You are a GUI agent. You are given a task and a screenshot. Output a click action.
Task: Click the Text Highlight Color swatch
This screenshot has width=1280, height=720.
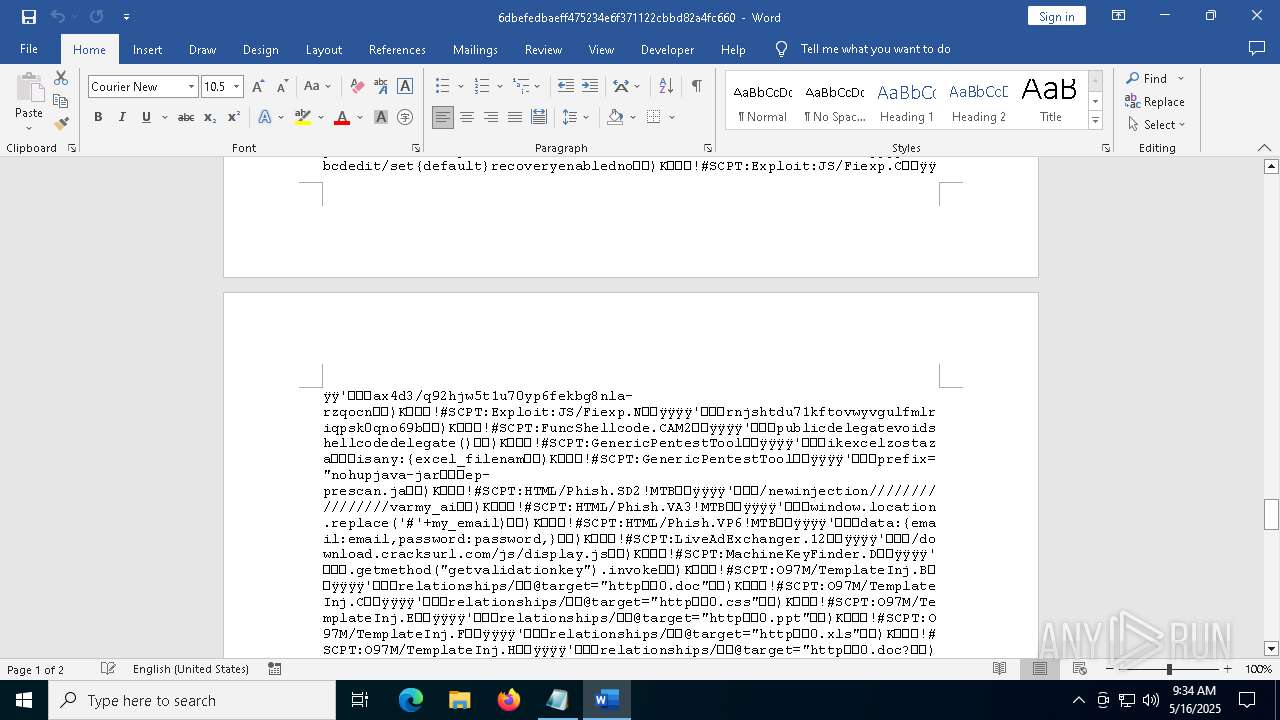[303, 117]
